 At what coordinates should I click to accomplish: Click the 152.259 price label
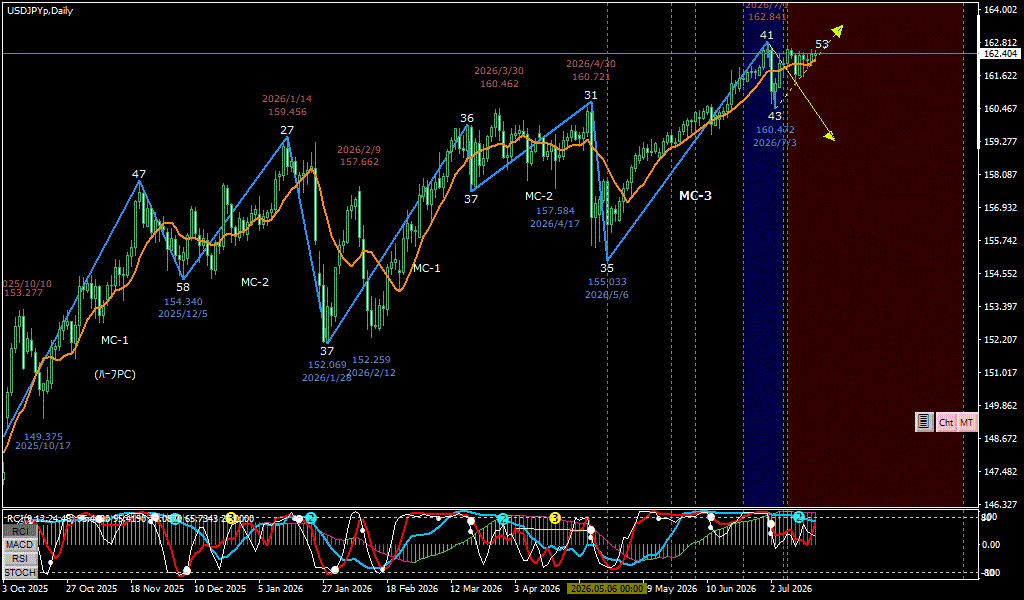coord(371,360)
